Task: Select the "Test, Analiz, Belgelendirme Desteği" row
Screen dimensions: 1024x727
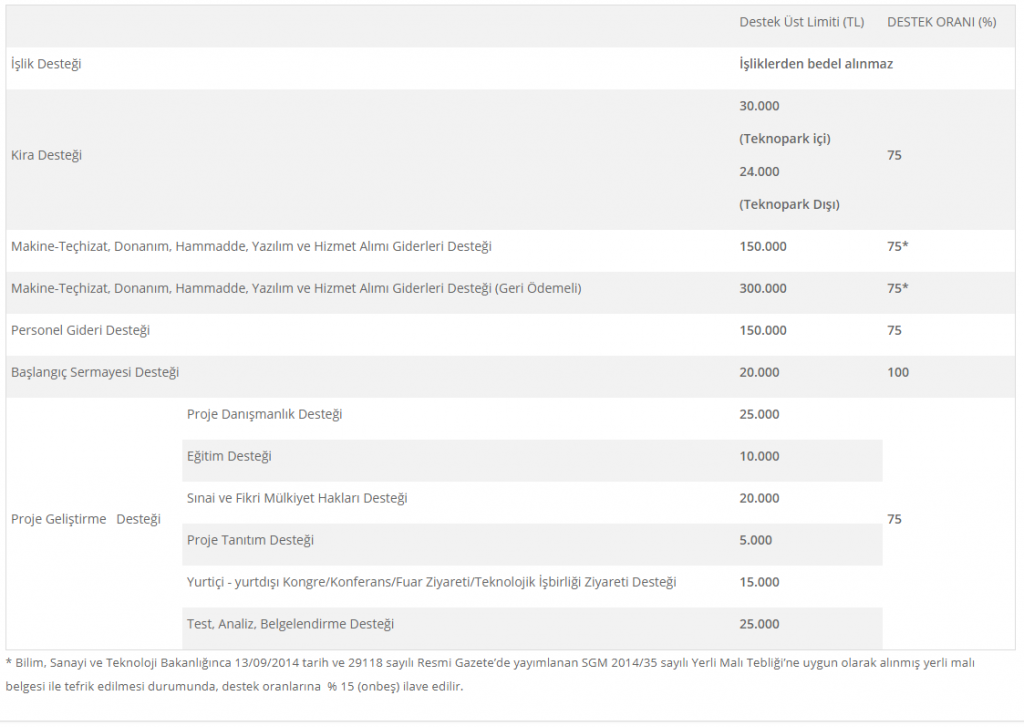Action: (290, 625)
